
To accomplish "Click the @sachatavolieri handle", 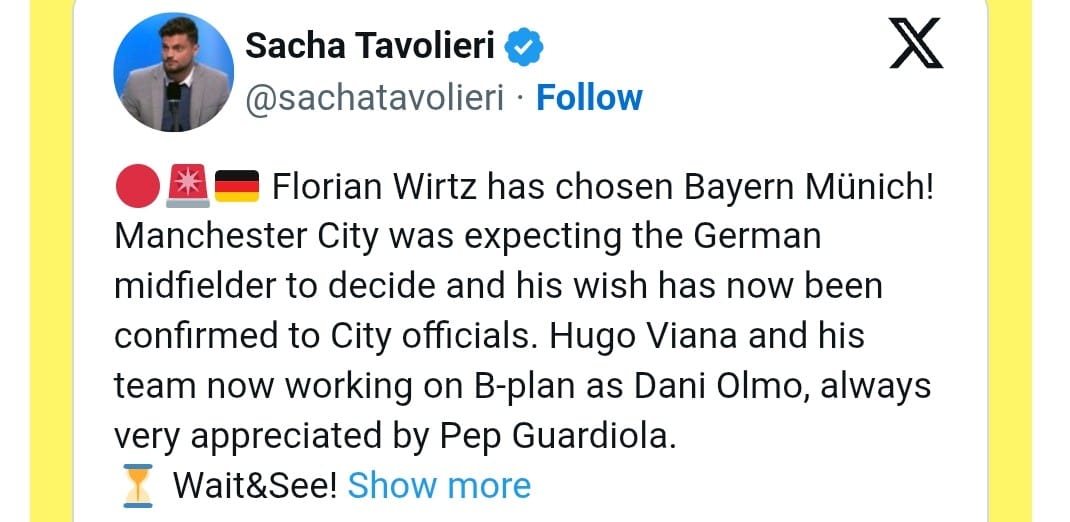I will click(374, 98).
